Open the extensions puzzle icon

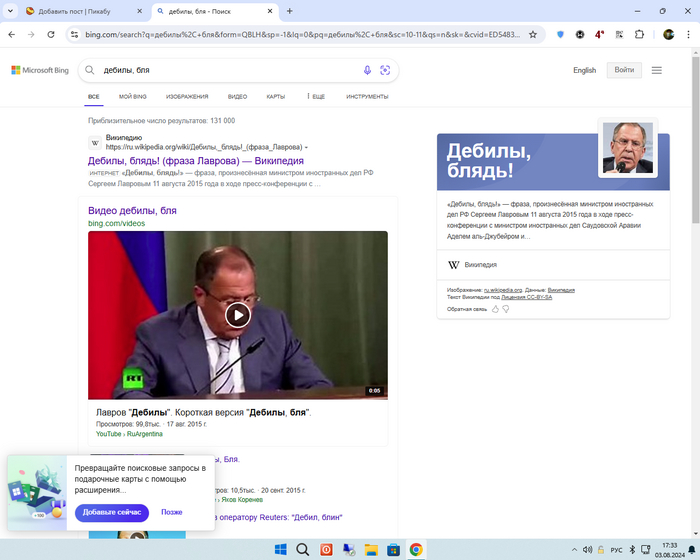pyautogui.click(x=639, y=34)
